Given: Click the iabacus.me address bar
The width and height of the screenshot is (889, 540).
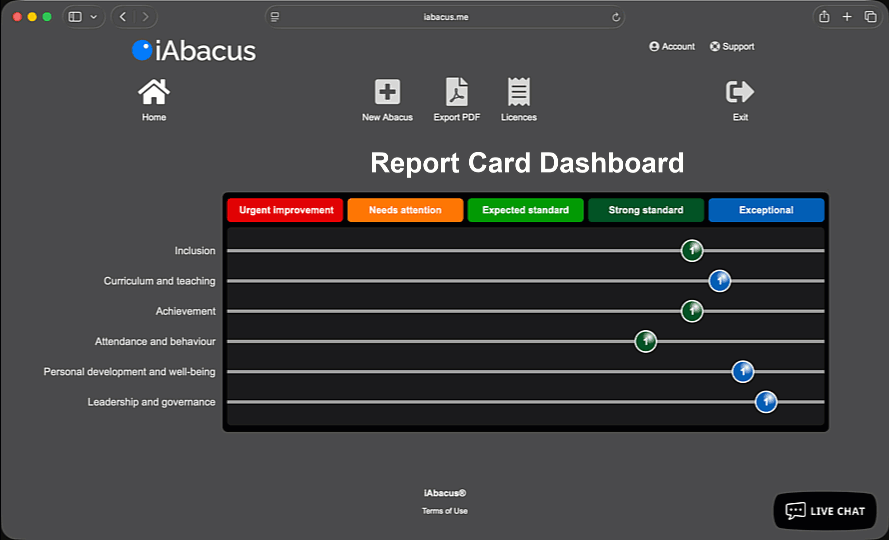Looking at the screenshot, I should pyautogui.click(x=446, y=17).
